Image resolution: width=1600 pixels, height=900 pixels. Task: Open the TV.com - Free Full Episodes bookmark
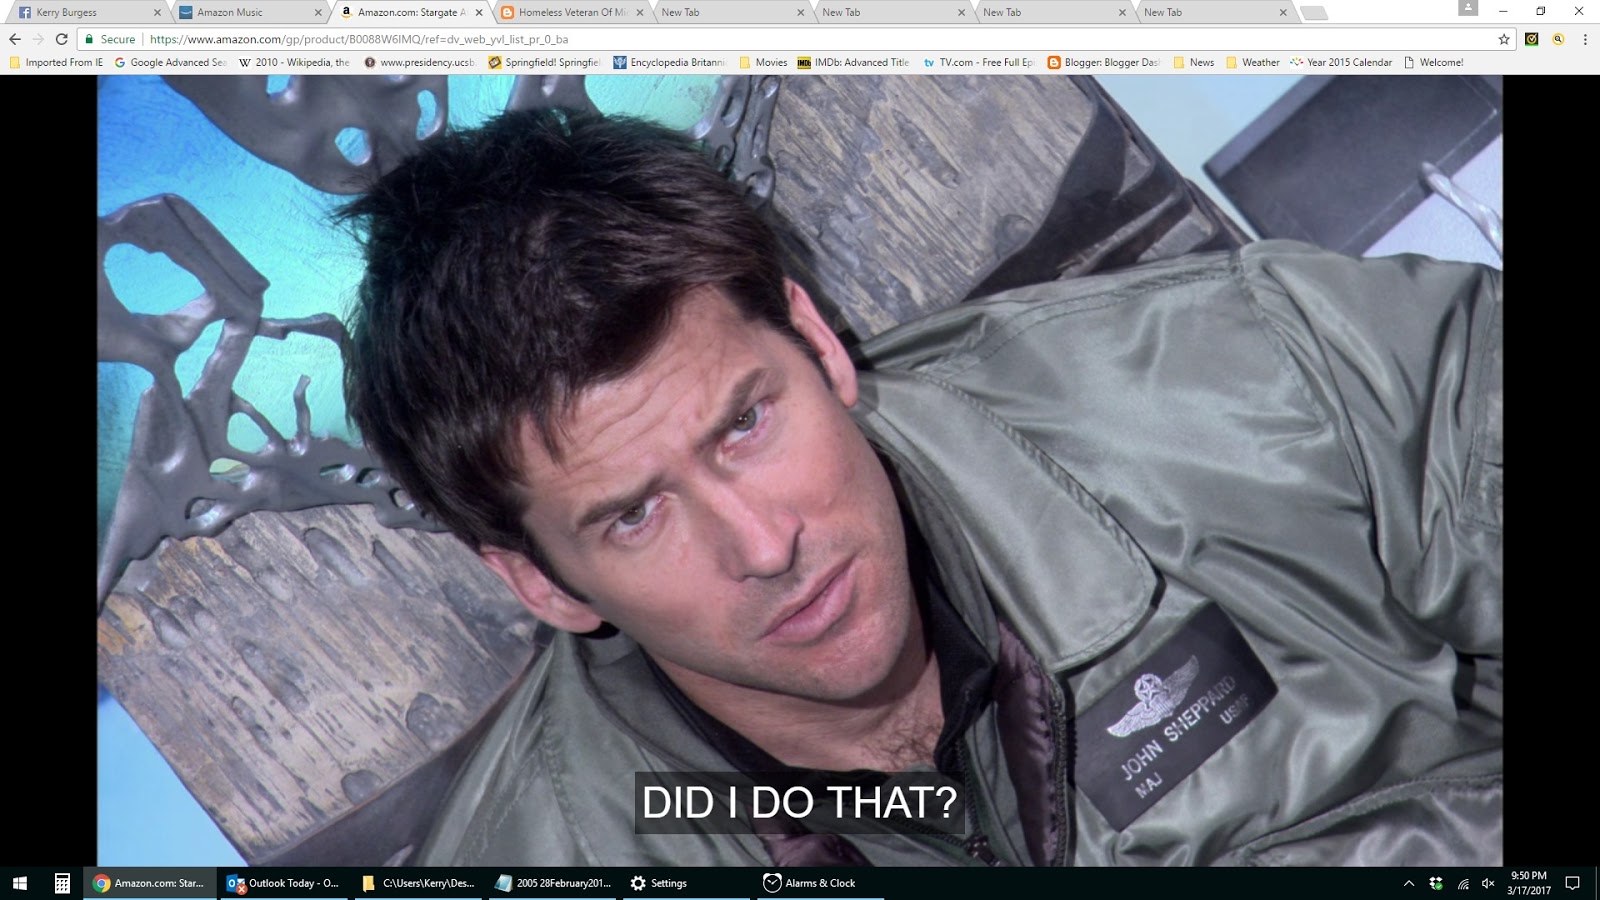tap(978, 62)
